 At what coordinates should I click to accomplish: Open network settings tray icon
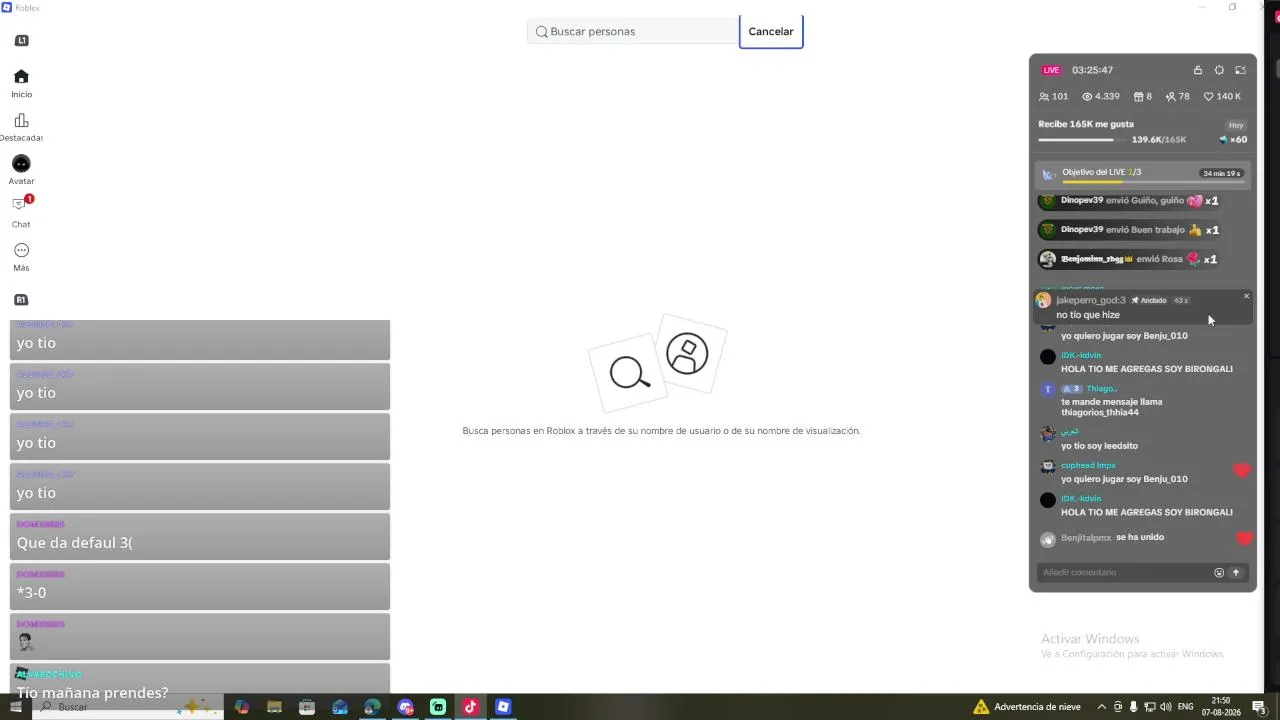coord(1150,707)
